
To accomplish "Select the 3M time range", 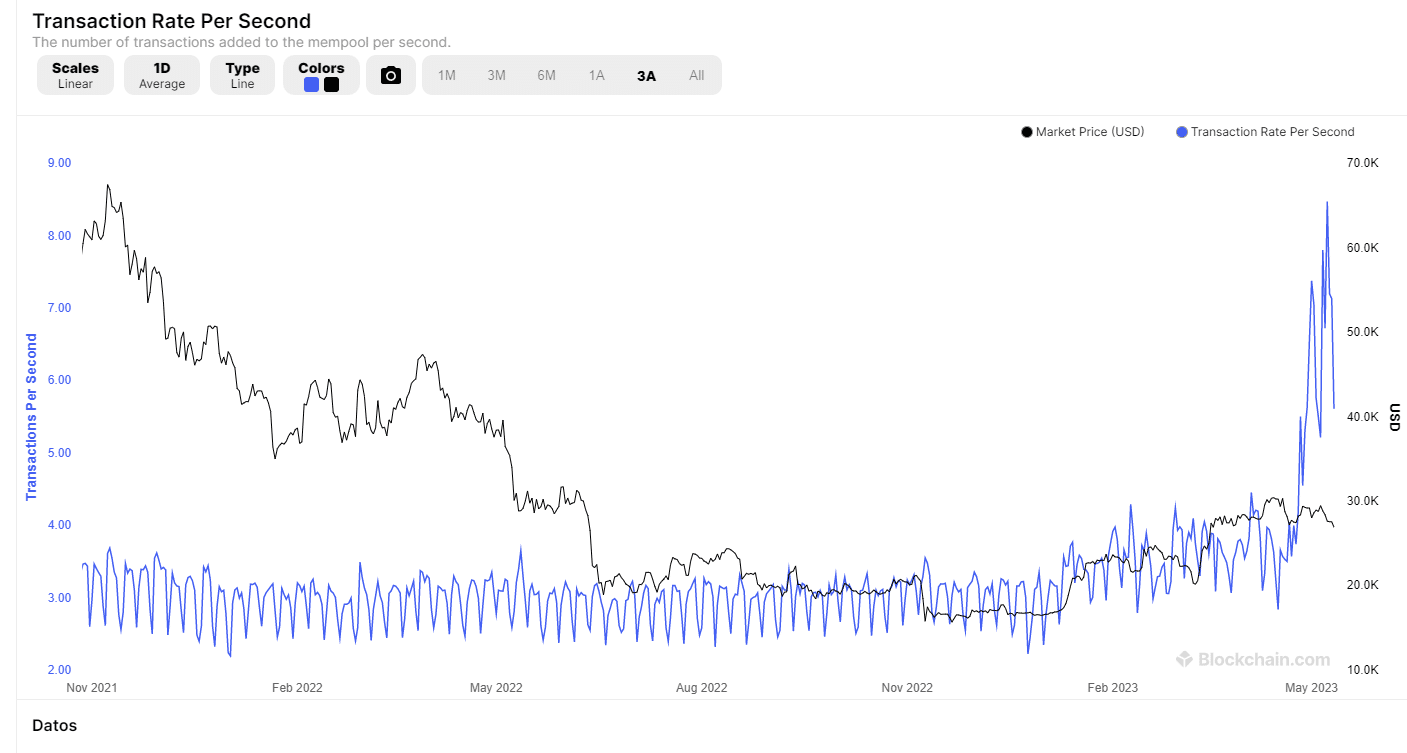I will [496, 75].
